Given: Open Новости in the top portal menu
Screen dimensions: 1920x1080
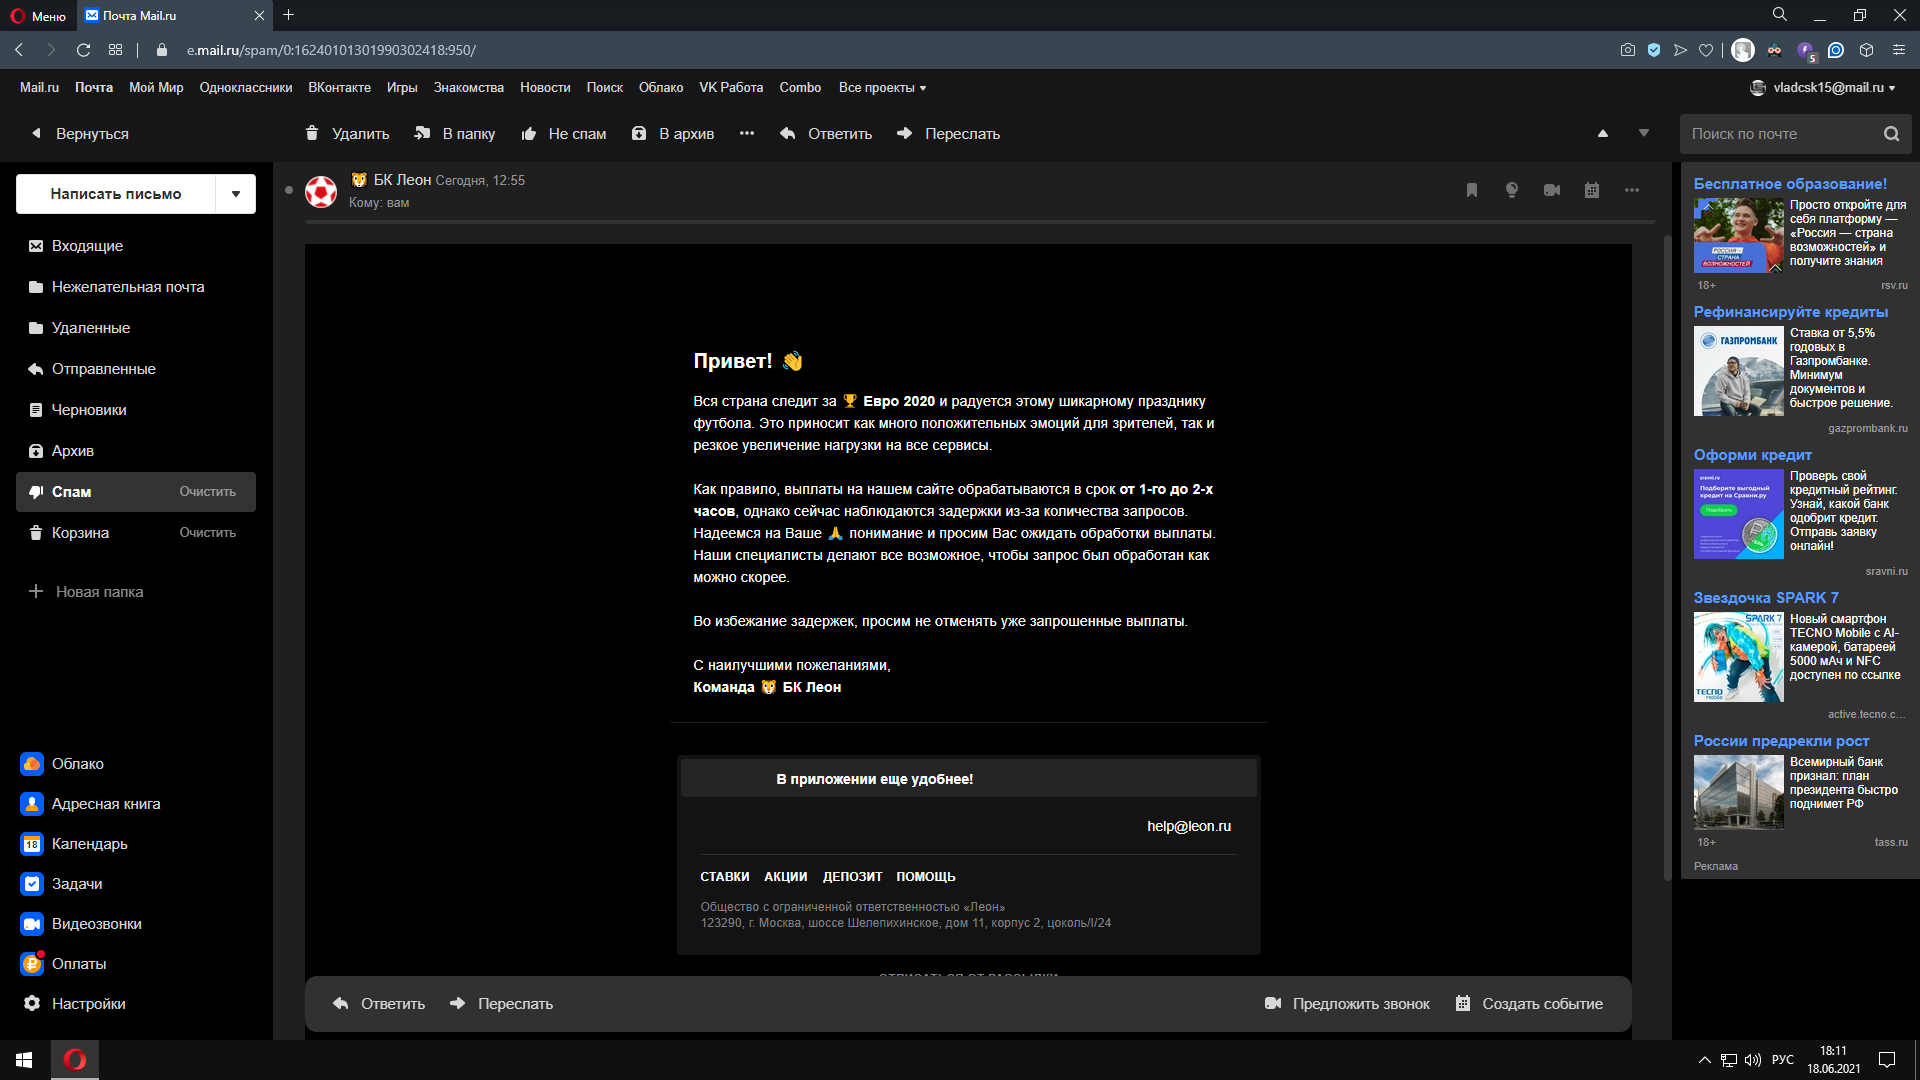Looking at the screenshot, I should [x=545, y=88].
